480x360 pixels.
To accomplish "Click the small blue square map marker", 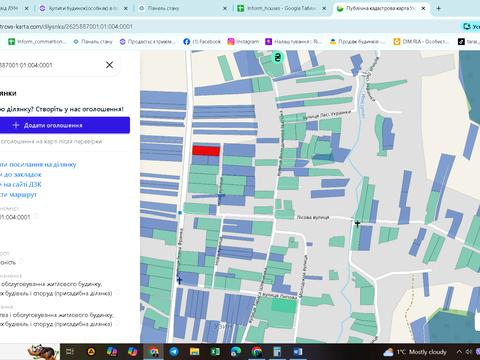I will (180, 212).
